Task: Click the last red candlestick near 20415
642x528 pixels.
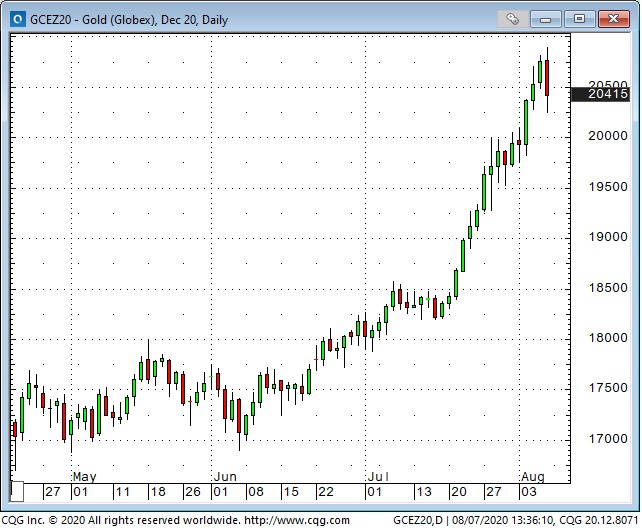Action: click(x=547, y=78)
